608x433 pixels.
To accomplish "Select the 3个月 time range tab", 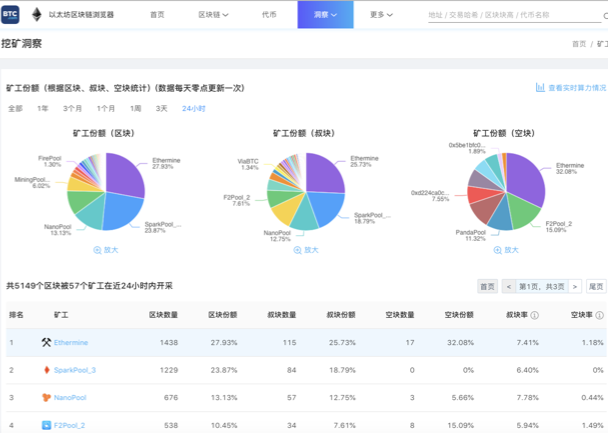I will pyautogui.click(x=73, y=109).
